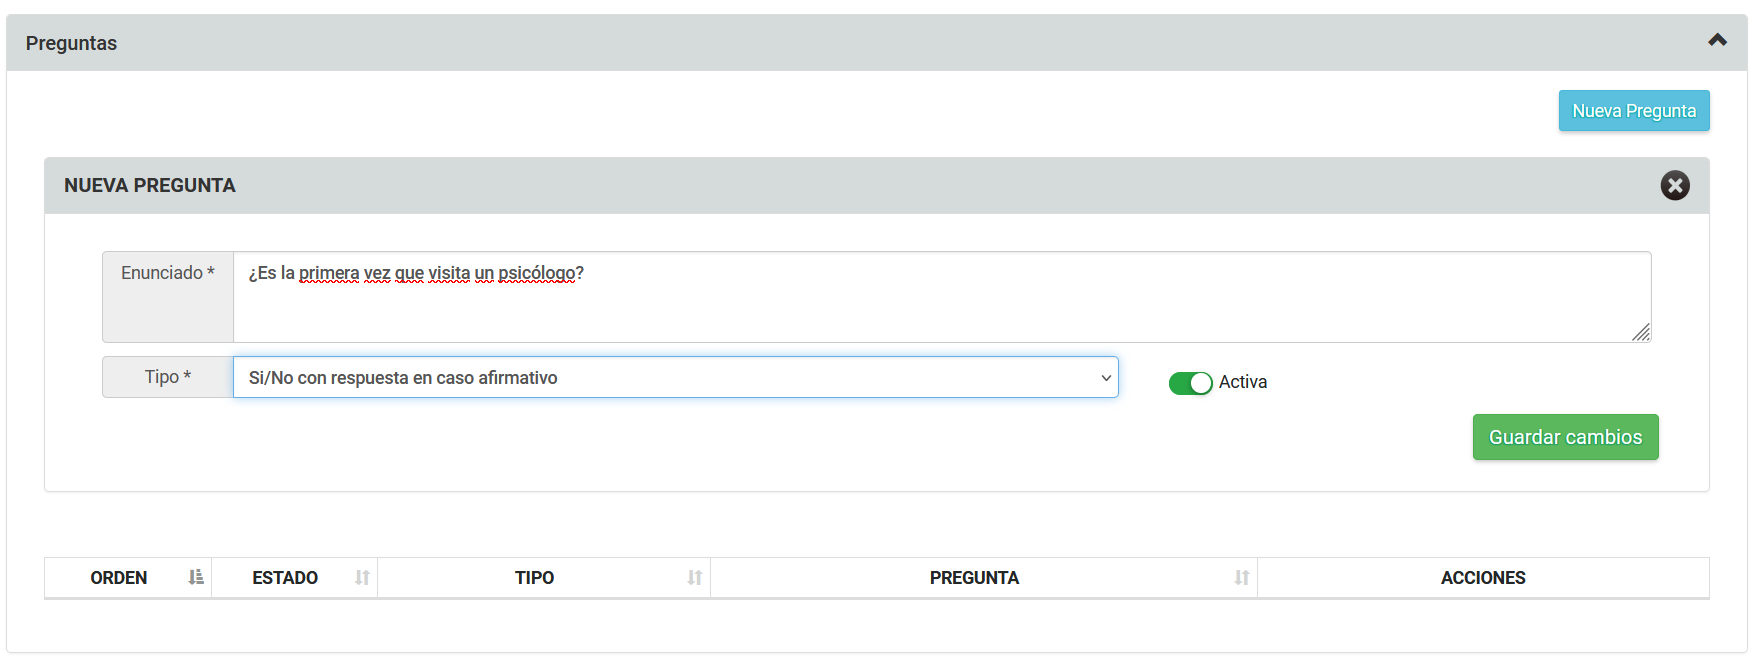The height and width of the screenshot is (670, 1751).
Task: Close the NUEVA PREGUNTA form
Action: click(x=1674, y=185)
